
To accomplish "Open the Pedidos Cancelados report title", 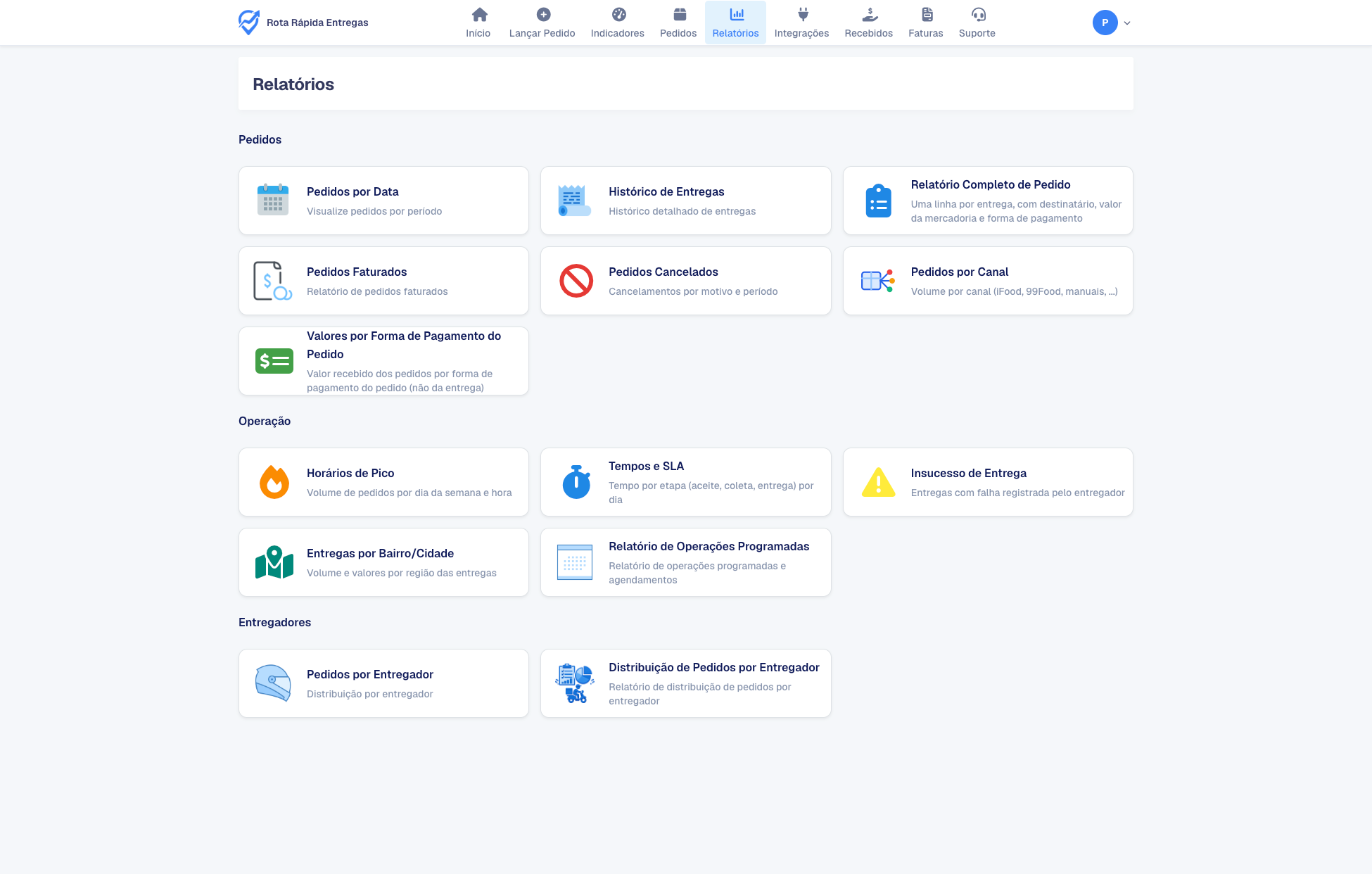I will tap(664, 272).
